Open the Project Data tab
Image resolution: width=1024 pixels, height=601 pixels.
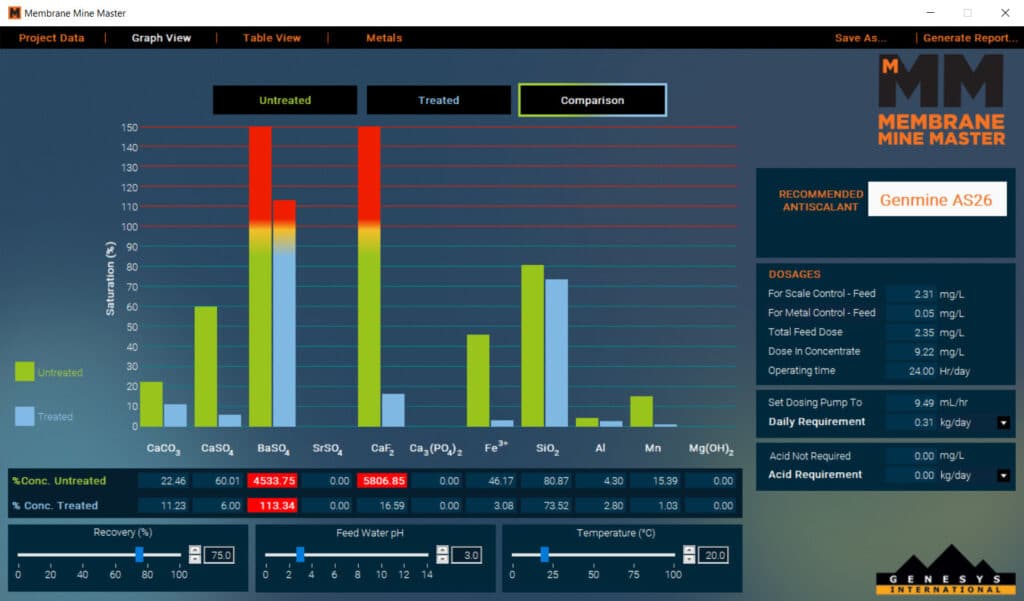coord(52,38)
